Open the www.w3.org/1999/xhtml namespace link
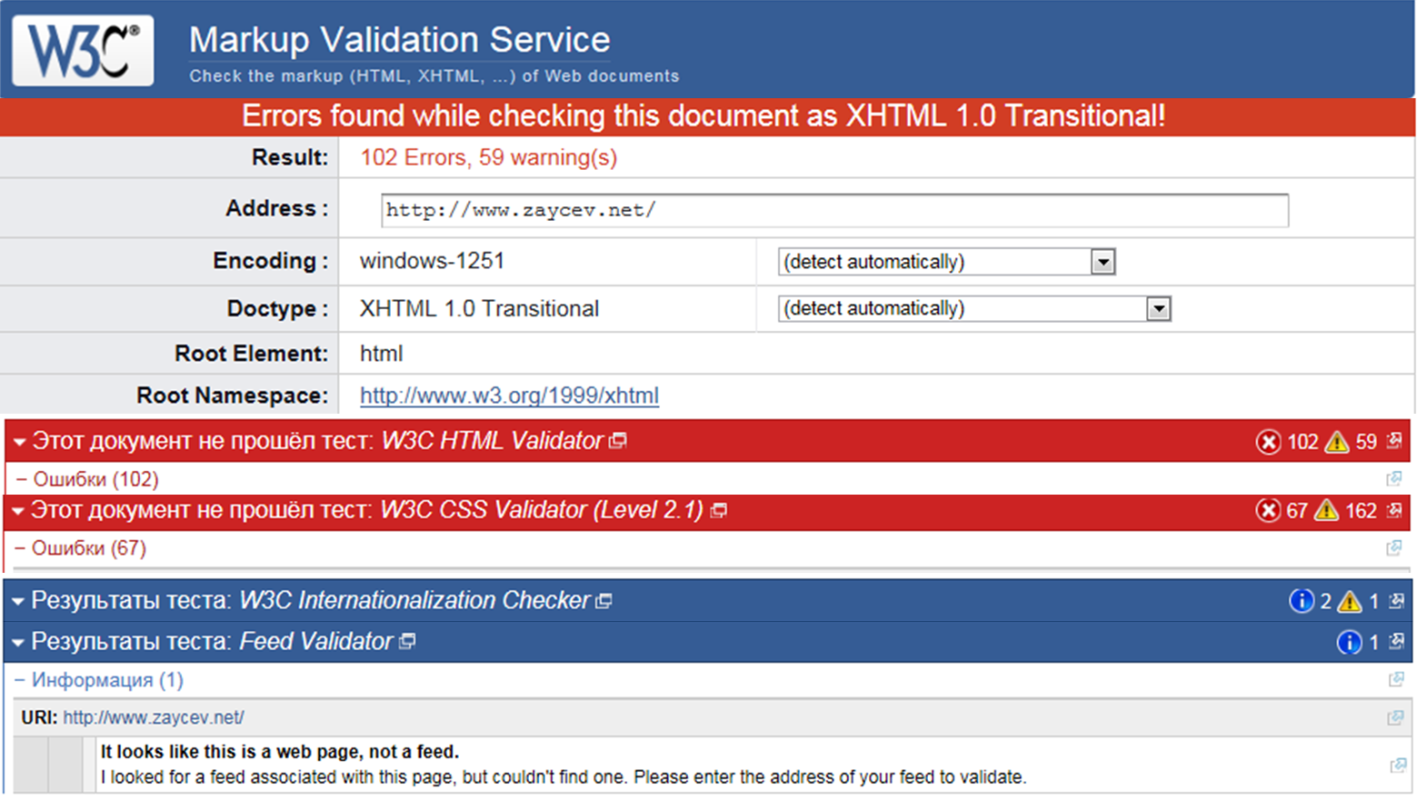 pos(509,395)
